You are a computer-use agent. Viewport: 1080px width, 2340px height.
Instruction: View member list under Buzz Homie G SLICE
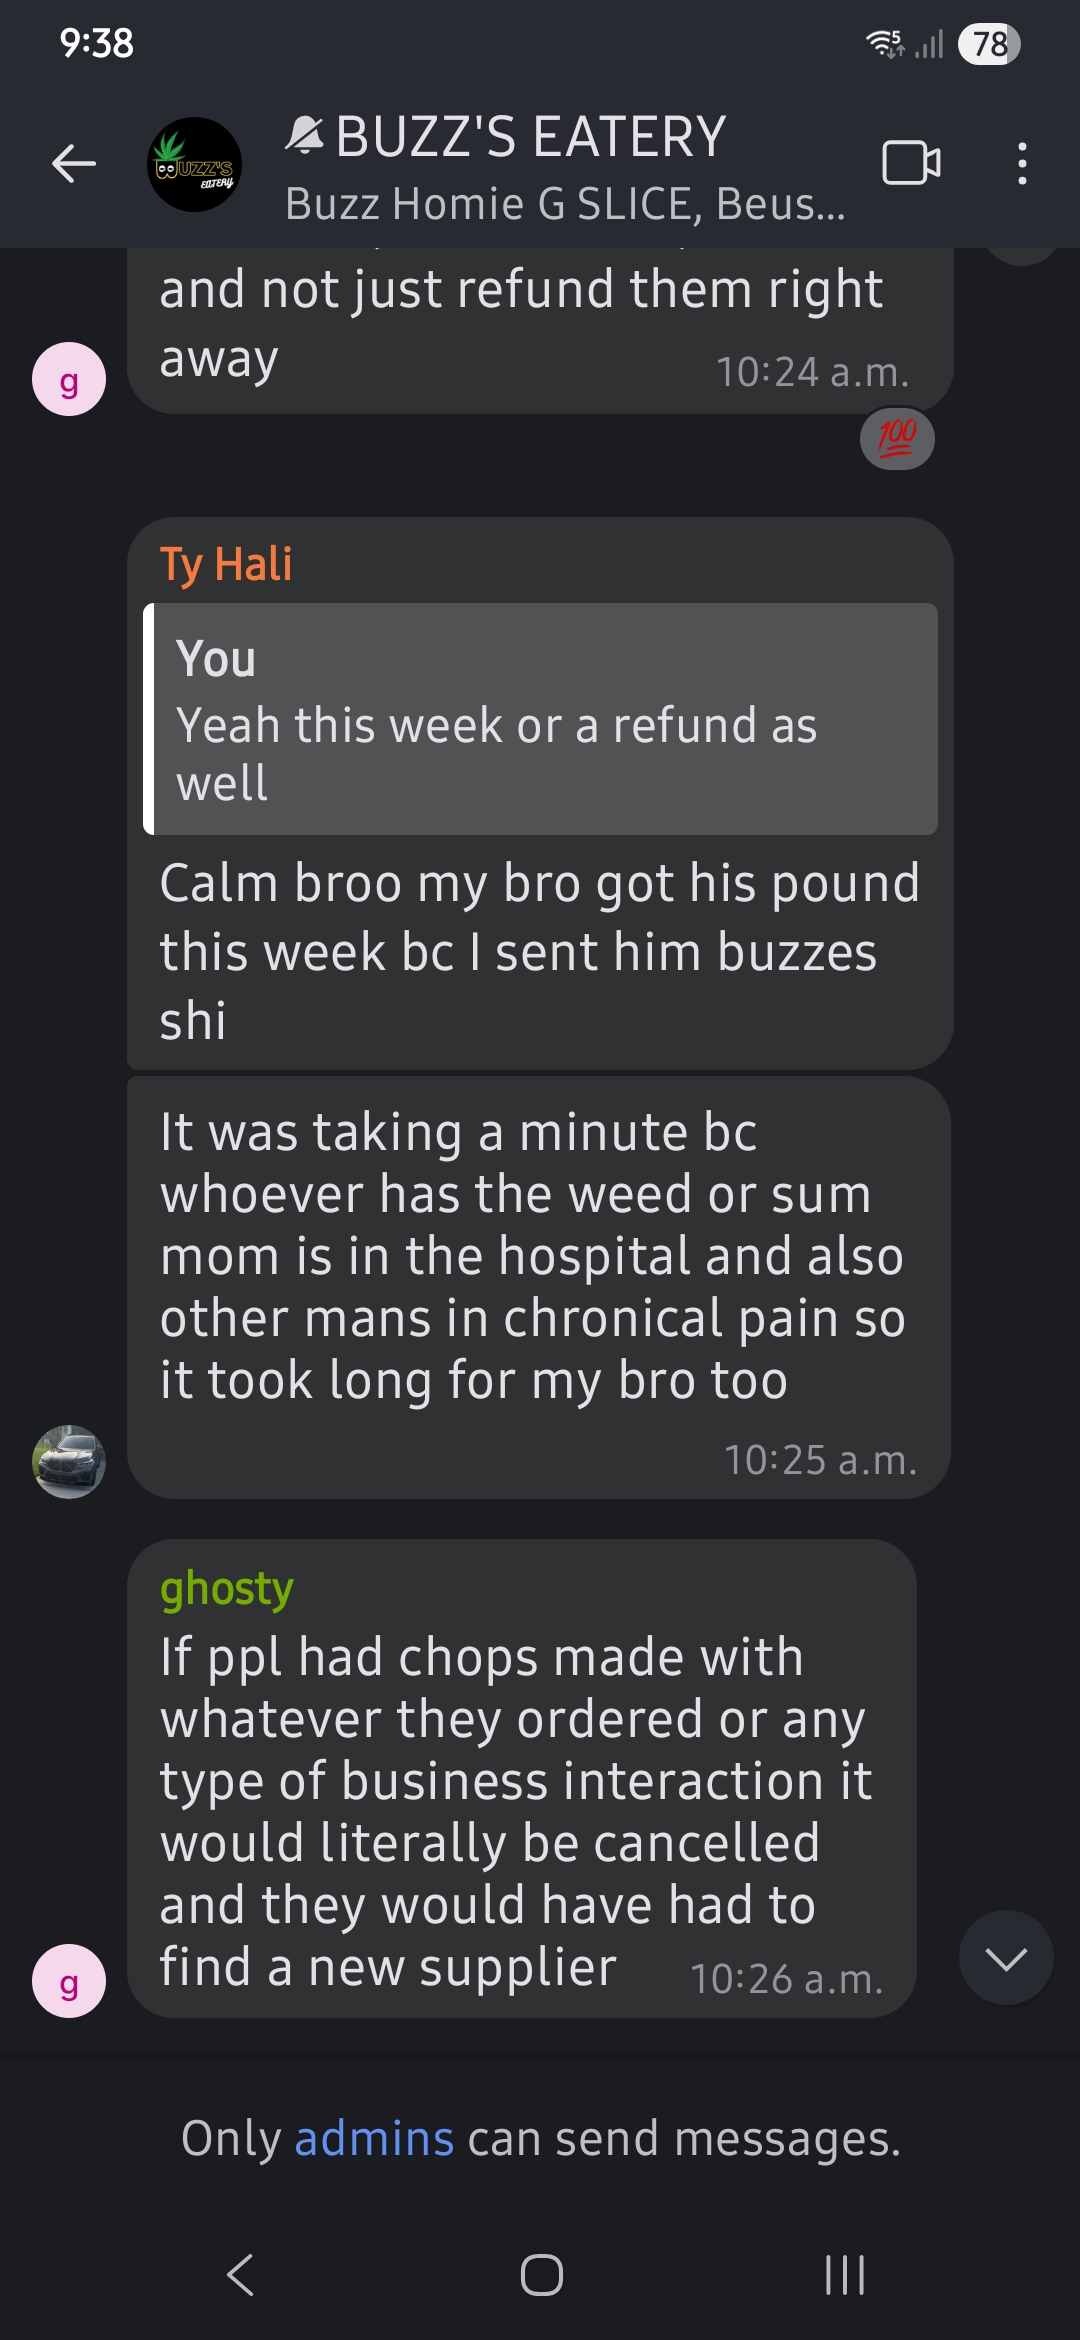click(x=565, y=204)
